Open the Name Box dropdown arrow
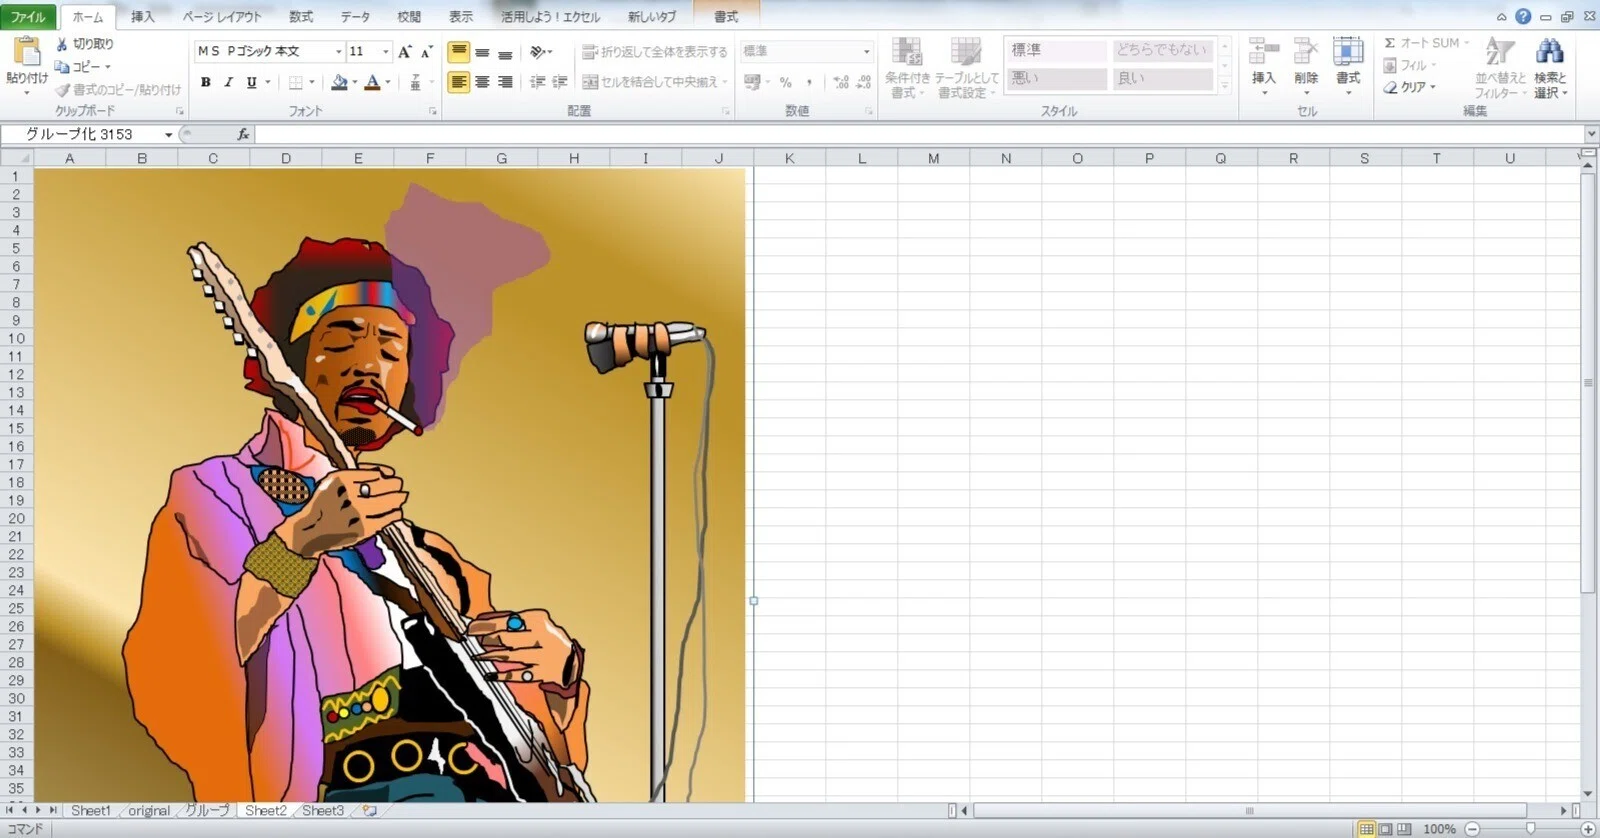The height and width of the screenshot is (838, 1600). (168, 134)
